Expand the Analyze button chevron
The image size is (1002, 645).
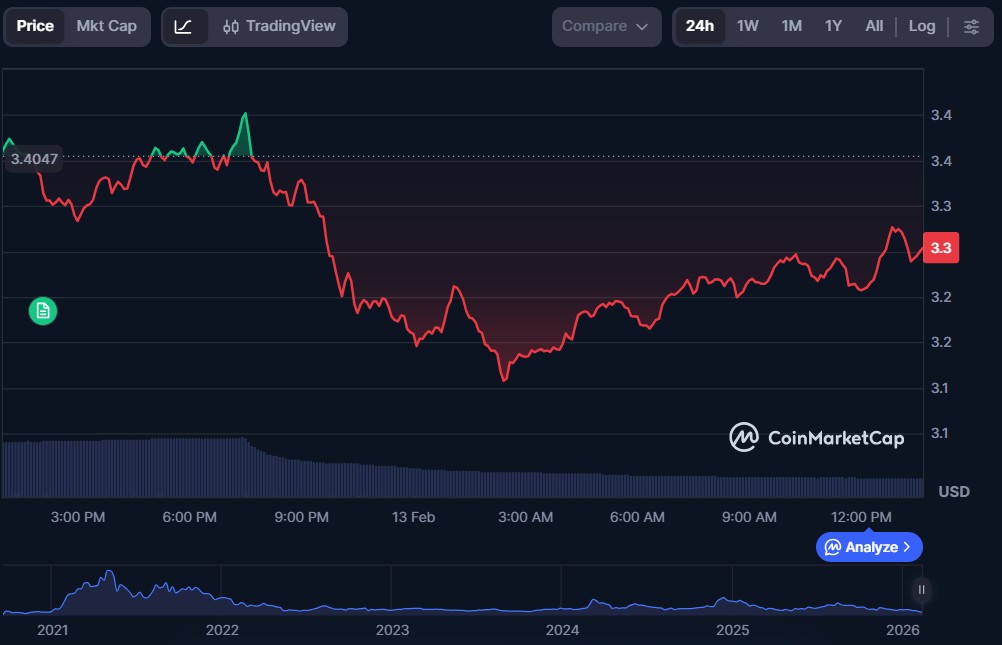[x=907, y=547]
